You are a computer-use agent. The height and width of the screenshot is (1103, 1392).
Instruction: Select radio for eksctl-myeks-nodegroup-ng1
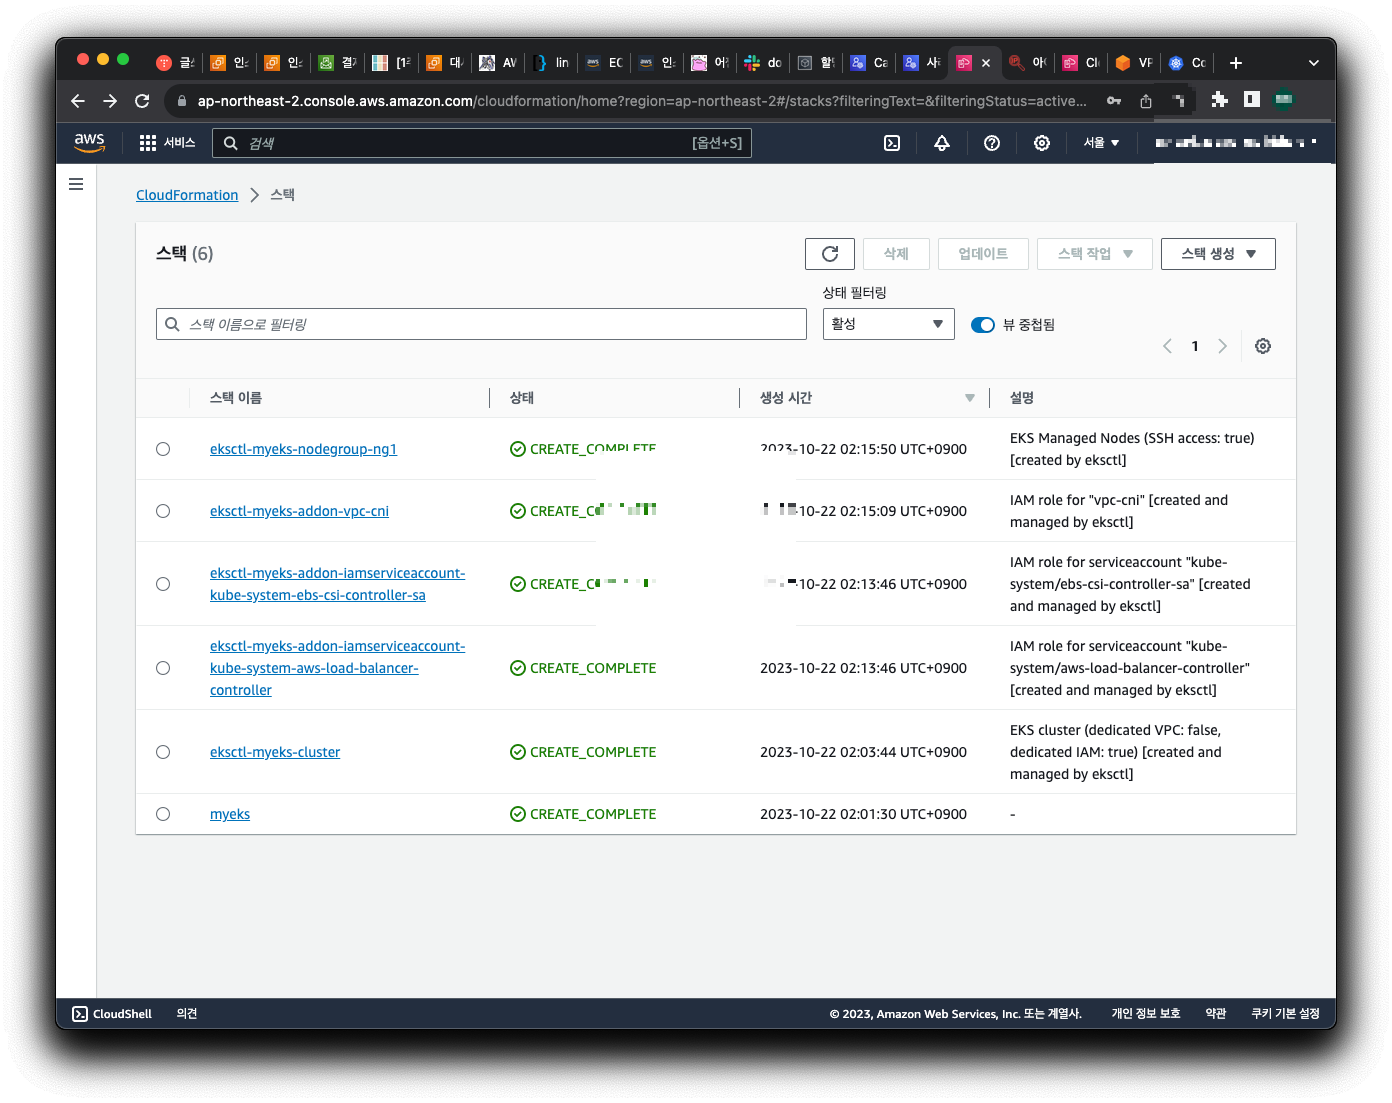click(x=163, y=449)
